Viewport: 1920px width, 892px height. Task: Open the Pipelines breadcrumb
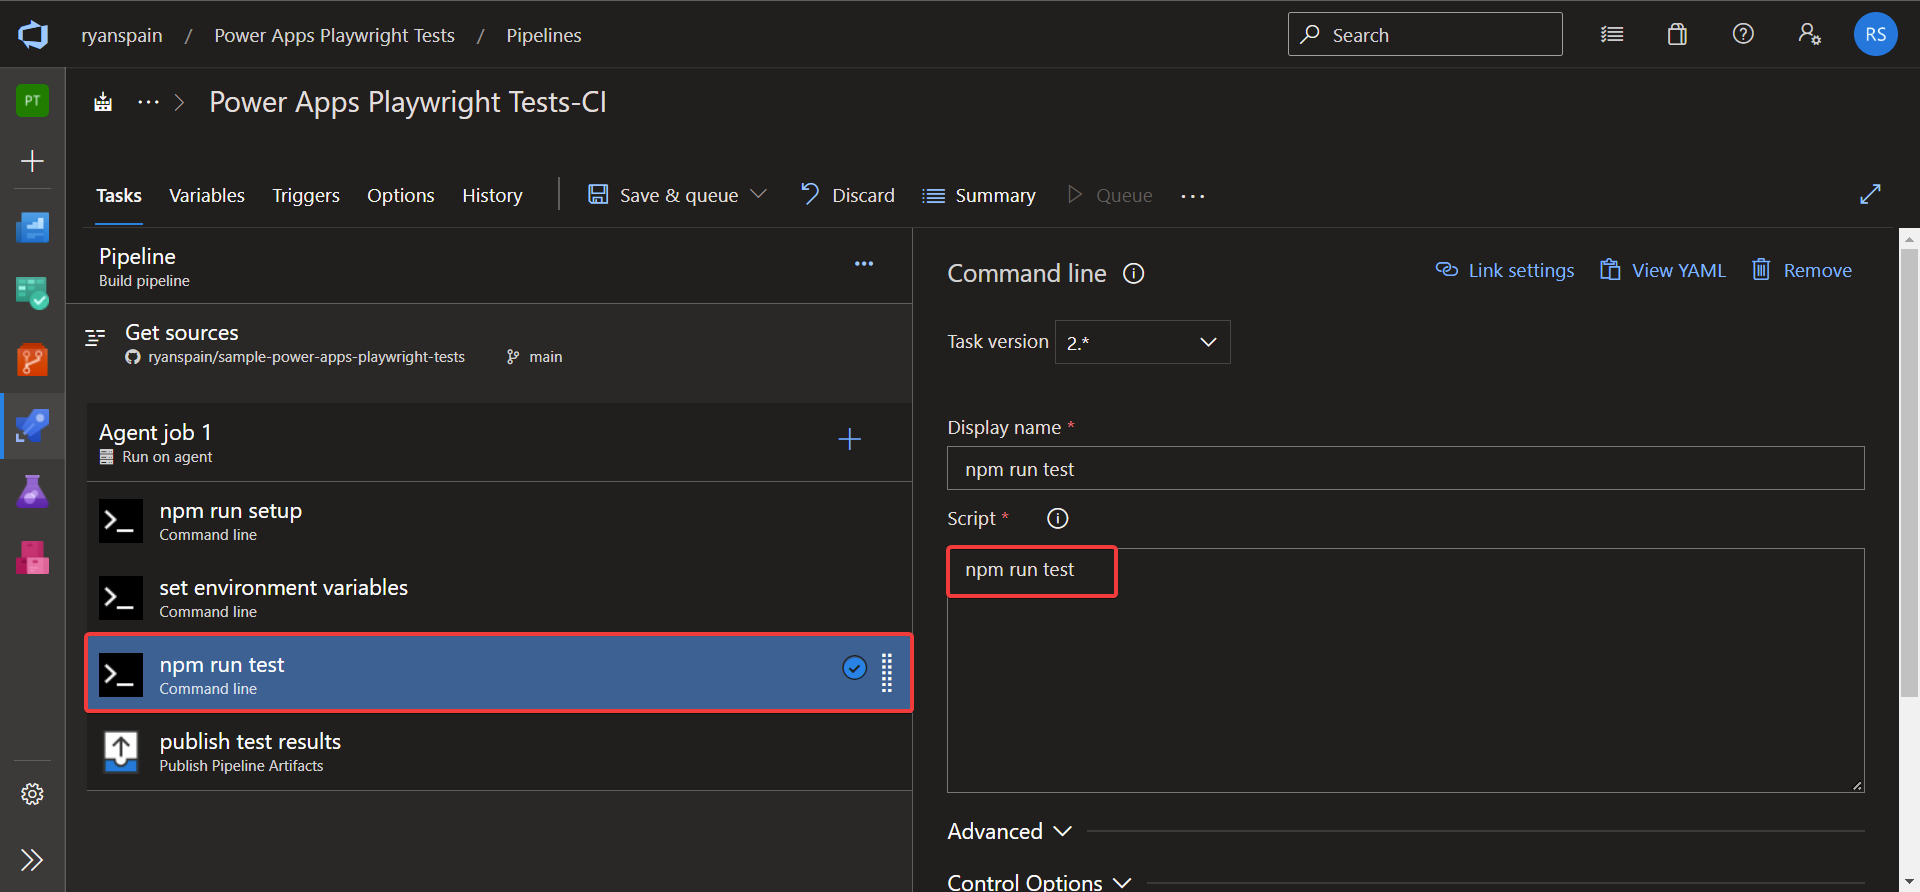point(544,35)
